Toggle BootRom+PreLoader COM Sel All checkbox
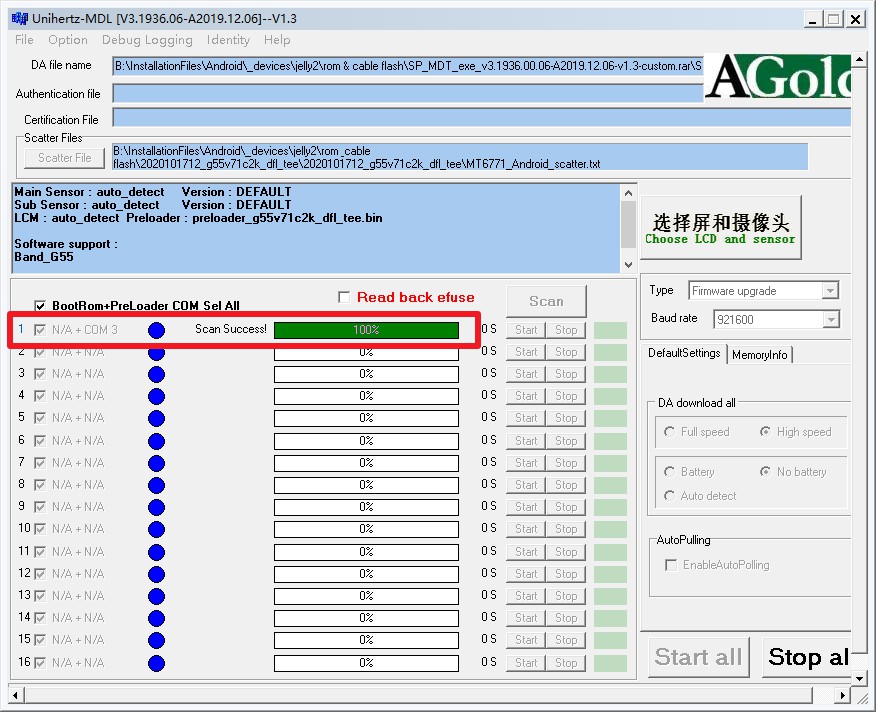This screenshot has height=712, width=876. (x=40, y=306)
